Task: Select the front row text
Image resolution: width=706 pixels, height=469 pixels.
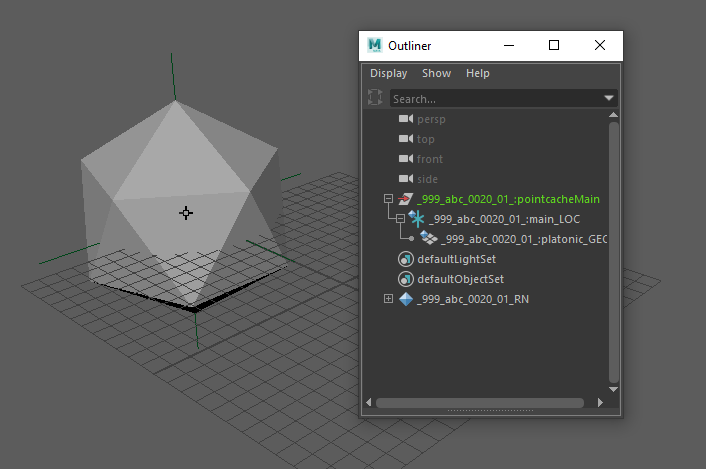Action: [x=430, y=159]
